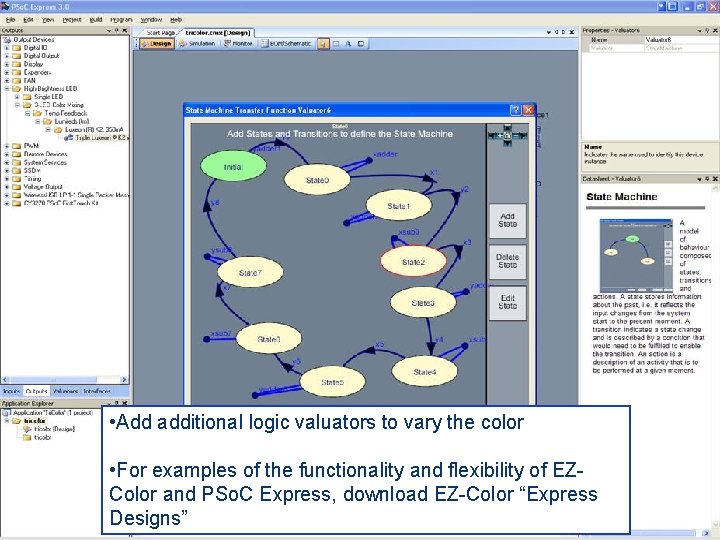
Task: Pan up using the top arrow
Action: coord(507,128)
